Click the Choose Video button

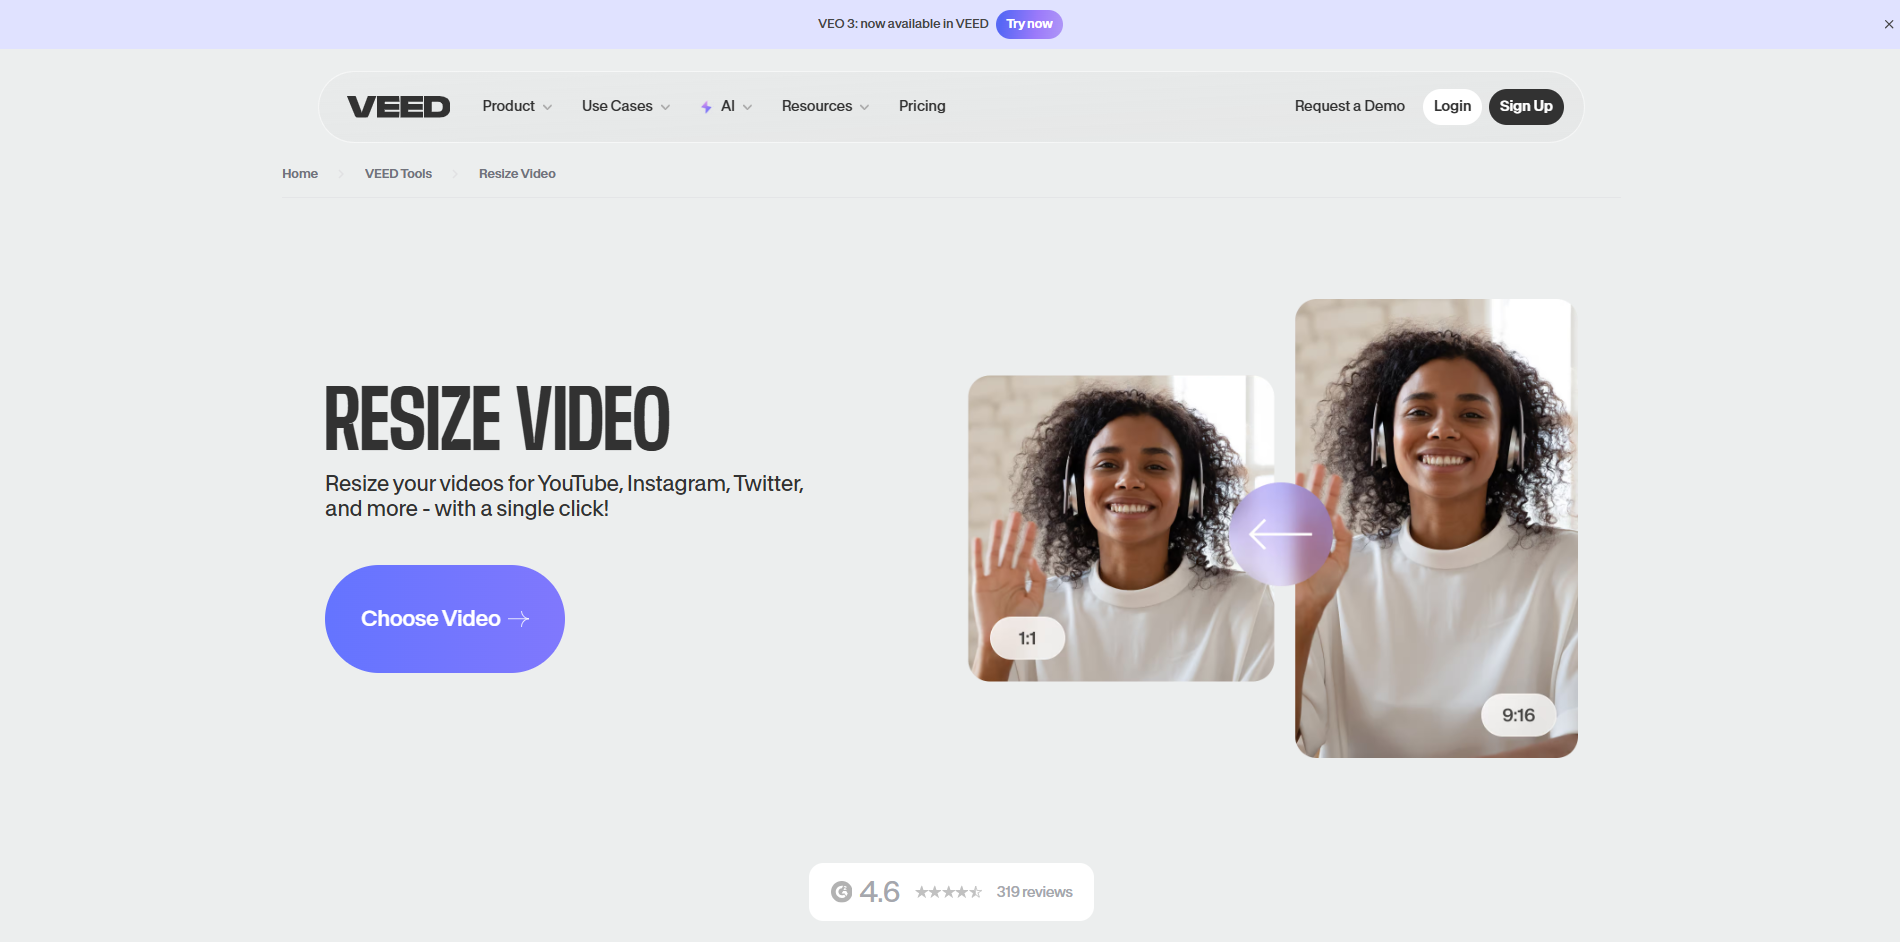(444, 618)
